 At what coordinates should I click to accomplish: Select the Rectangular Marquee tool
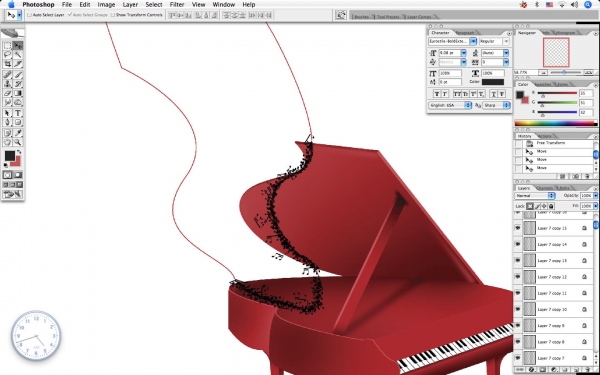[x=7, y=46]
